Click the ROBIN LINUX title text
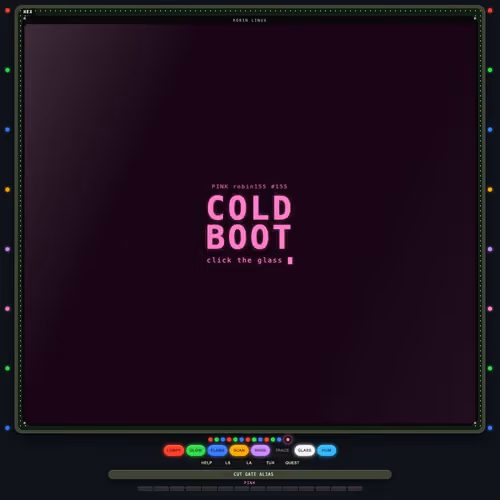 [250, 20]
